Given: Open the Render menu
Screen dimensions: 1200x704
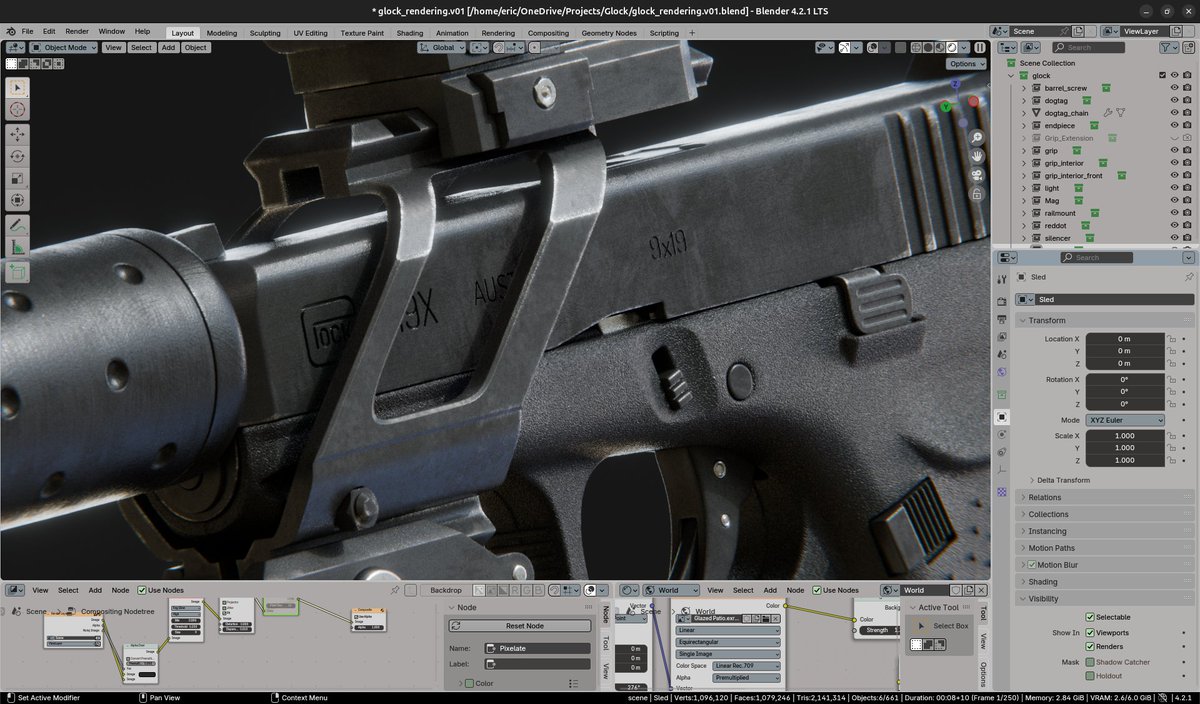Looking at the screenshot, I should coord(77,32).
